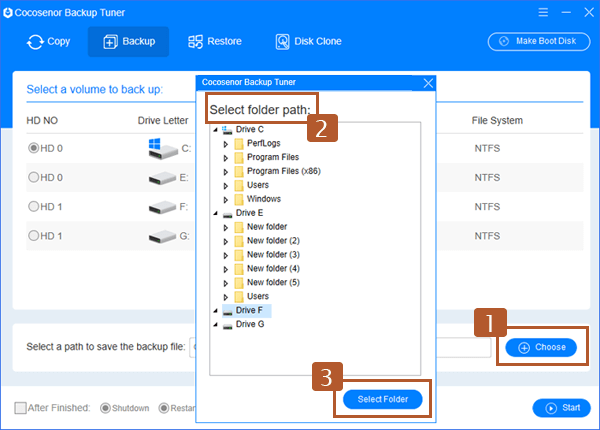Screen dimensions: 600x430
Task: Expand the New folder (5) arrow
Action: pyautogui.click(x=226, y=283)
